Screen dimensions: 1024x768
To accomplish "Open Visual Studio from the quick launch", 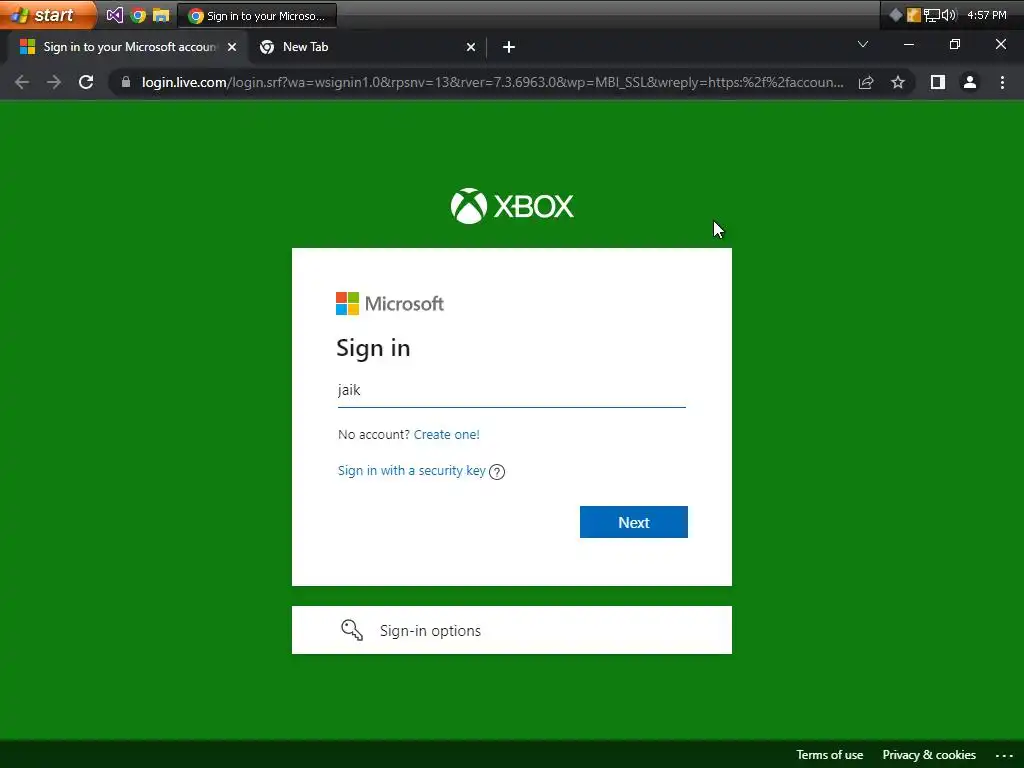I will (114, 15).
